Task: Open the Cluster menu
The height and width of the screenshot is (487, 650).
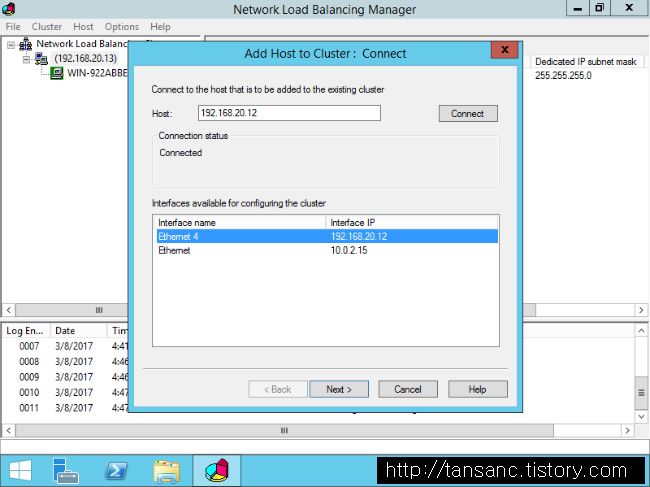Action: tap(47, 27)
